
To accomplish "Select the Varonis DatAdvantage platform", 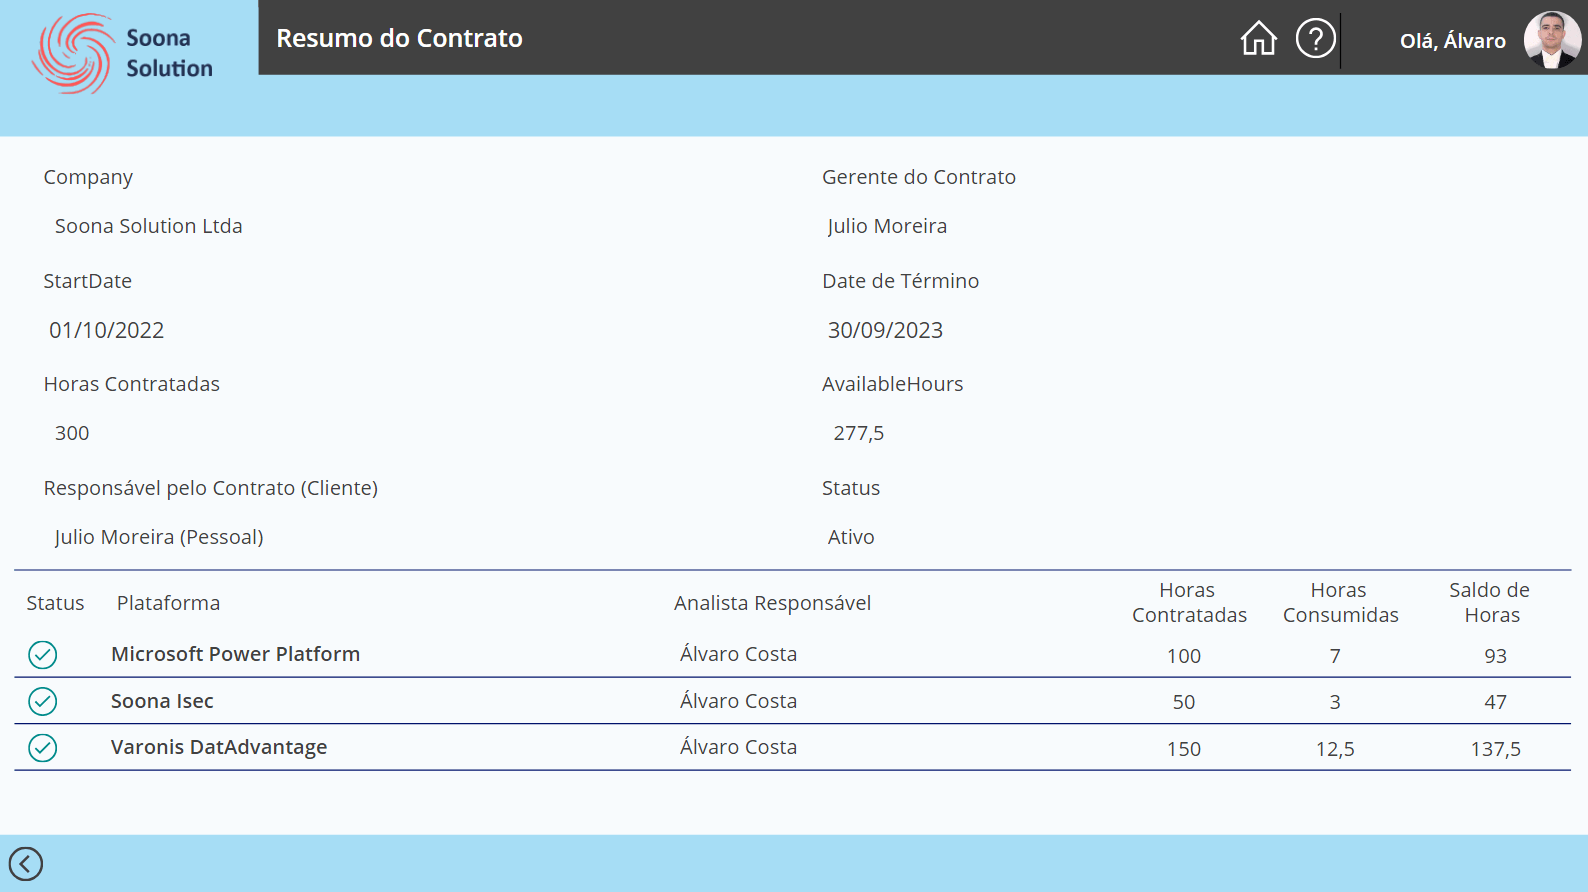I will (219, 747).
